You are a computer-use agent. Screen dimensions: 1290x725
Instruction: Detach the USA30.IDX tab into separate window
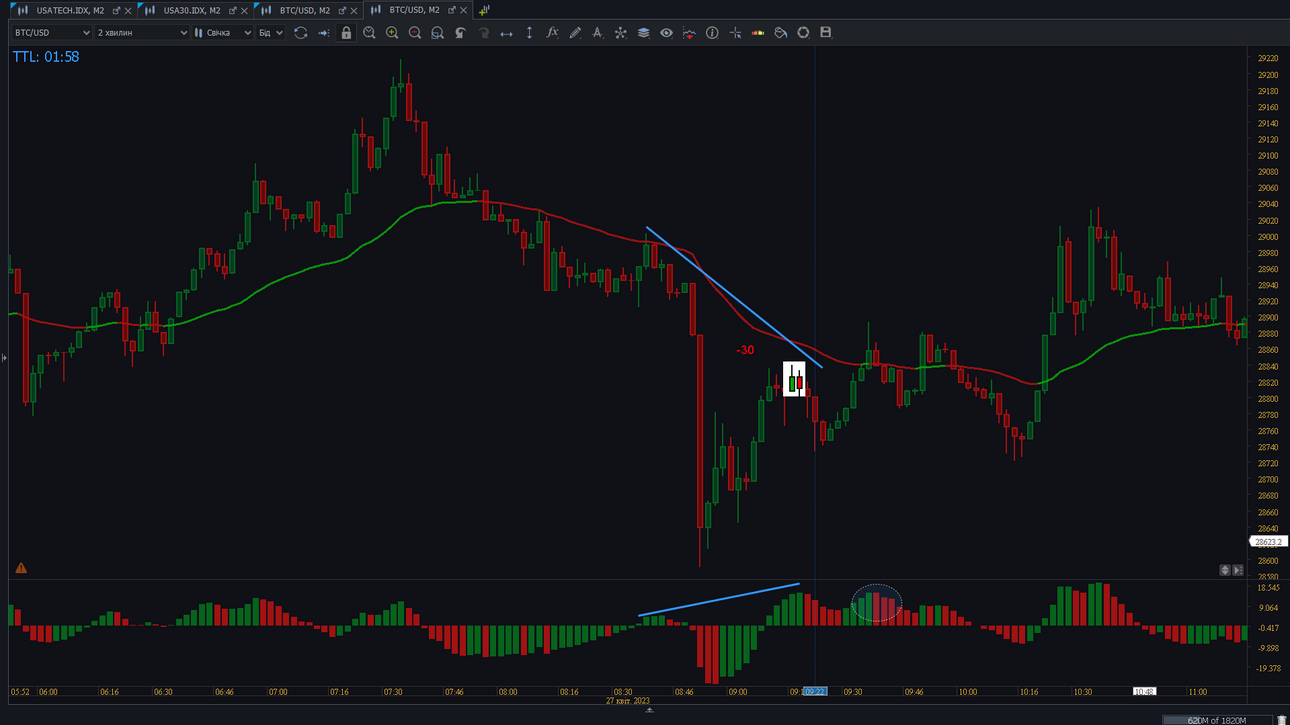tap(233, 11)
